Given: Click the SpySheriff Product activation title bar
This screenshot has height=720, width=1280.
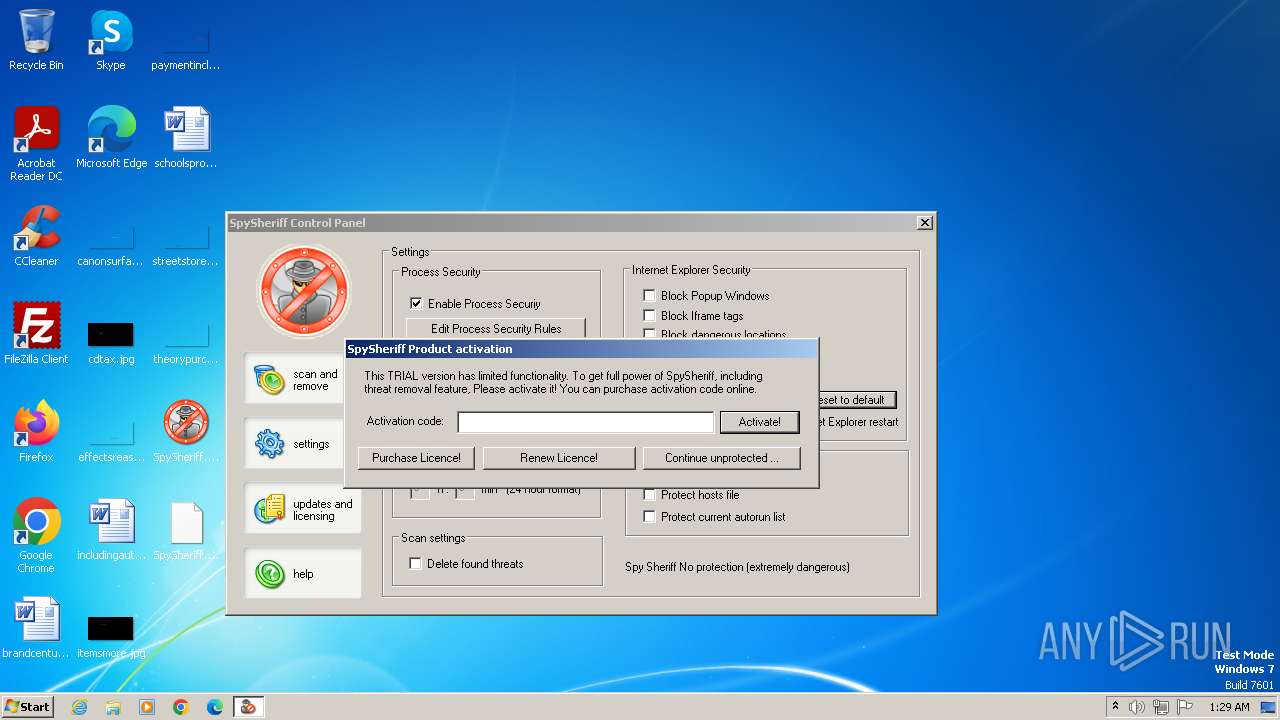Looking at the screenshot, I should 580,349.
